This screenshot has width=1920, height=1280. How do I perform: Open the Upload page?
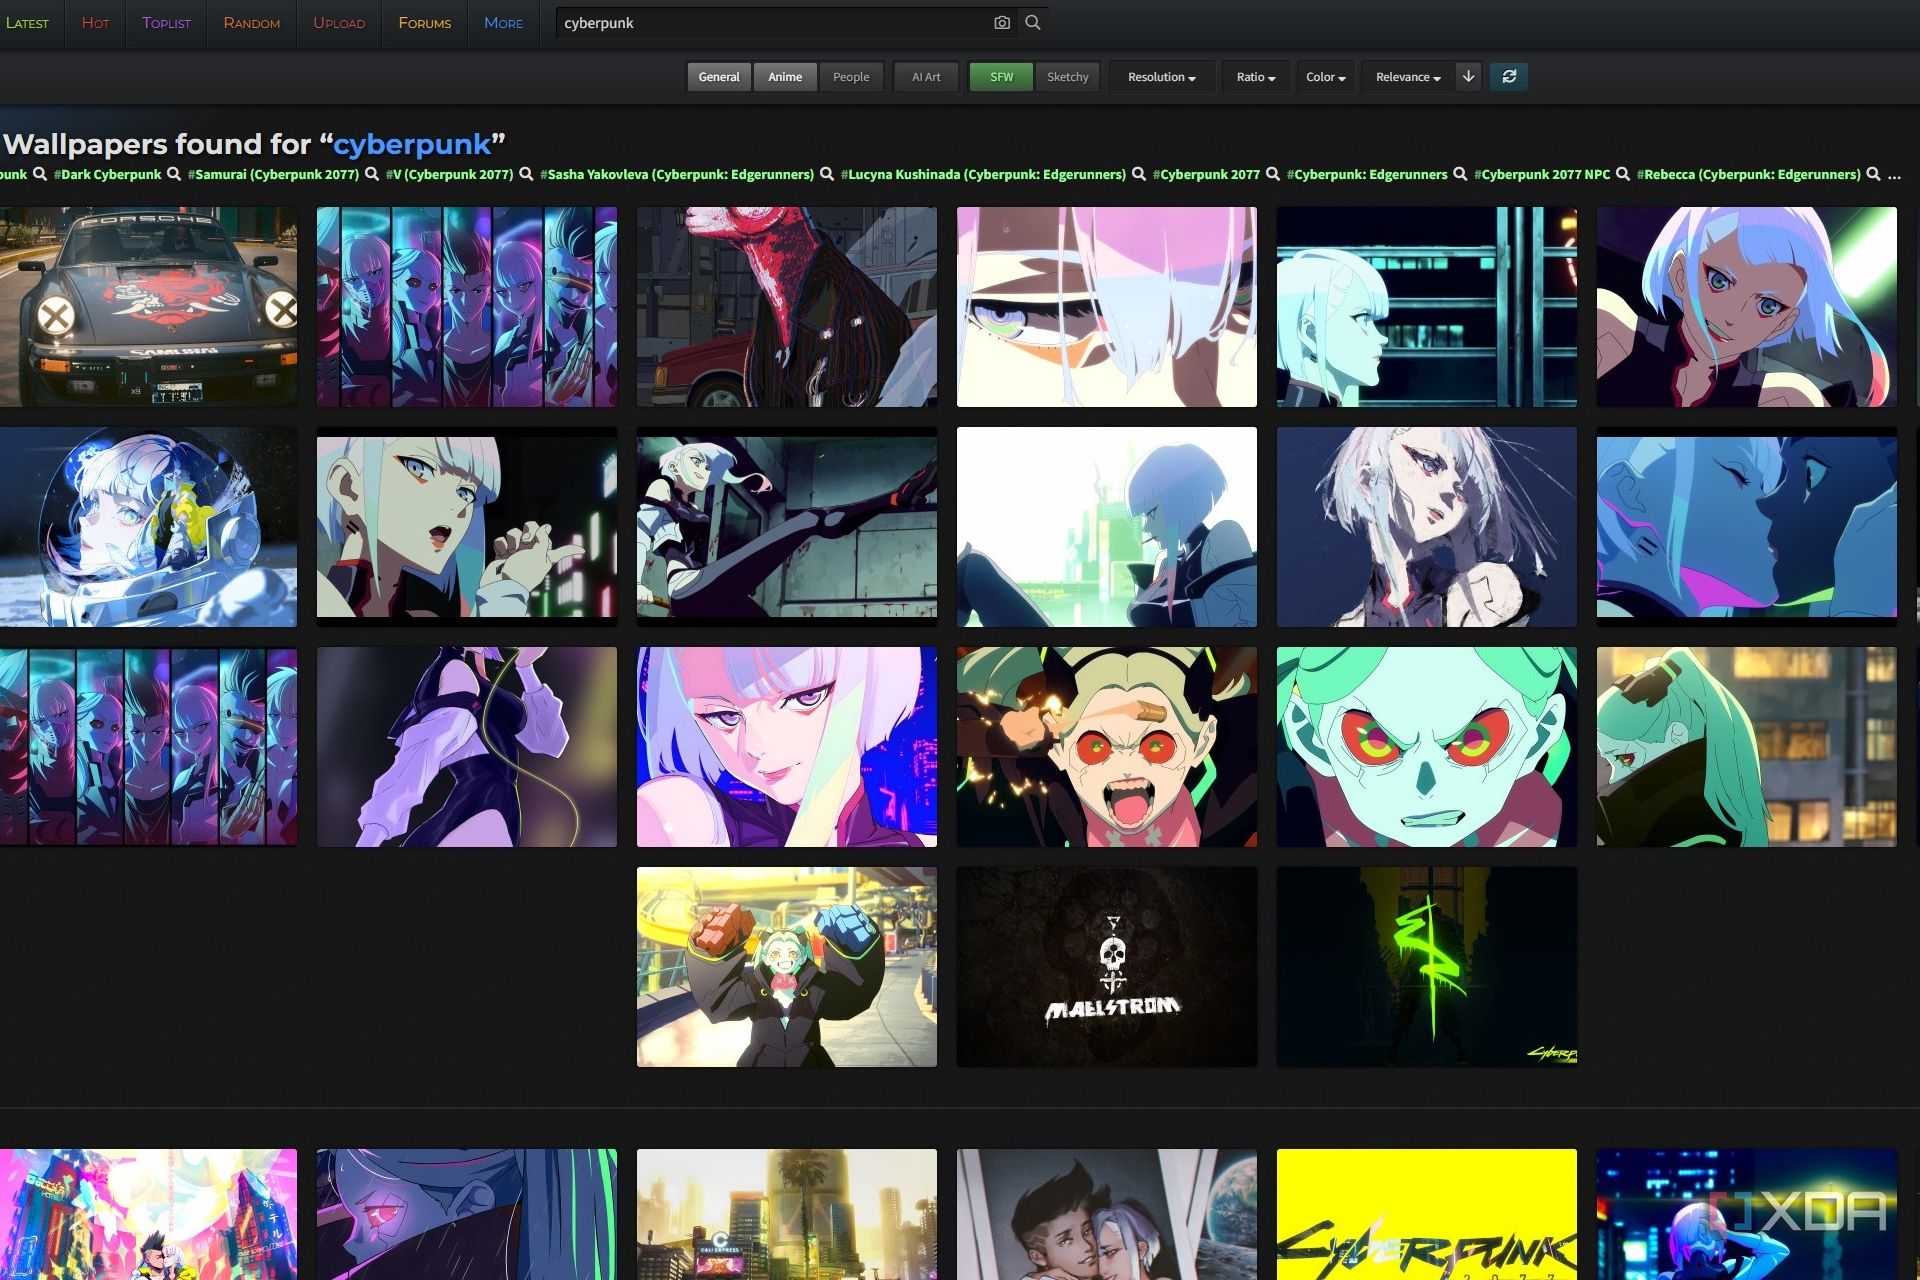point(339,23)
